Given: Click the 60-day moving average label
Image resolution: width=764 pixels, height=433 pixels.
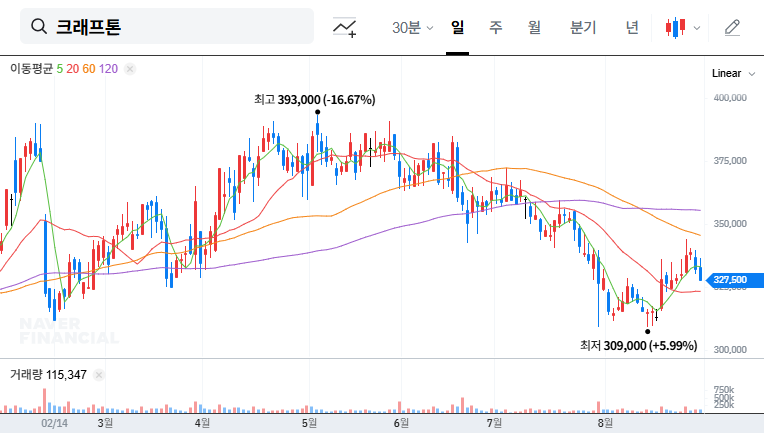Looking at the screenshot, I should pyautogui.click(x=89, y=69).
